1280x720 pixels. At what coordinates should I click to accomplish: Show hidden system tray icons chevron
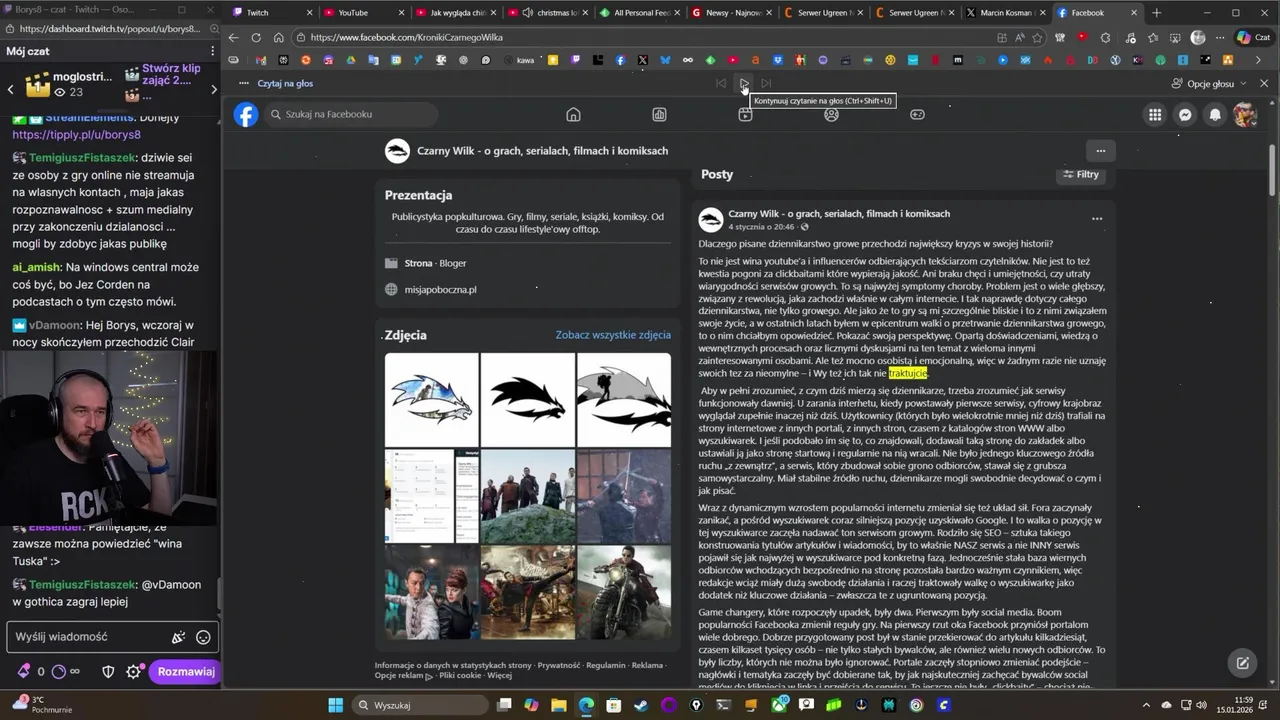(x=1146, y=705)
